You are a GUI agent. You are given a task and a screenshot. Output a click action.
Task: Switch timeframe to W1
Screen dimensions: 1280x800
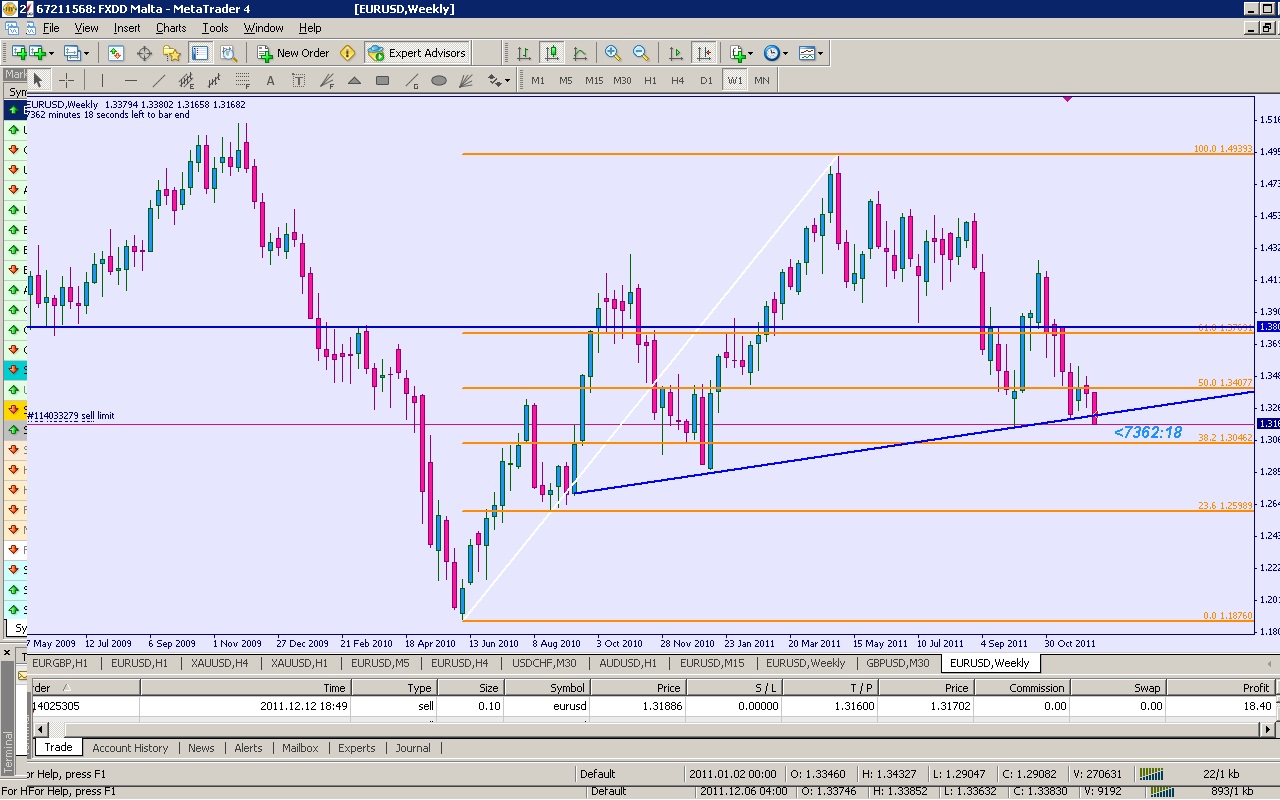point(735,80)
